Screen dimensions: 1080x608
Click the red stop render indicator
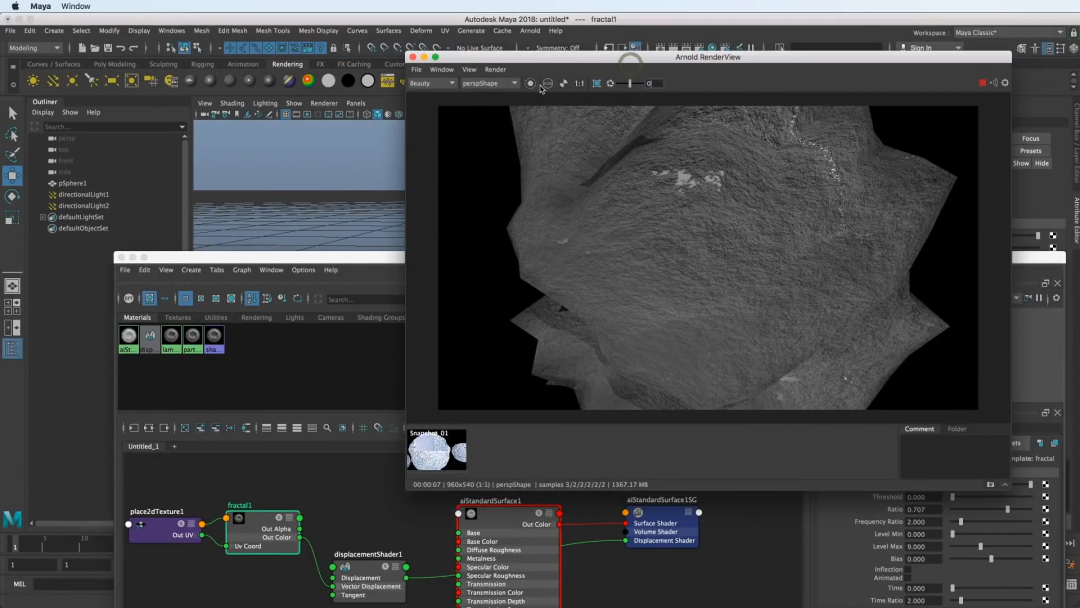982,83
